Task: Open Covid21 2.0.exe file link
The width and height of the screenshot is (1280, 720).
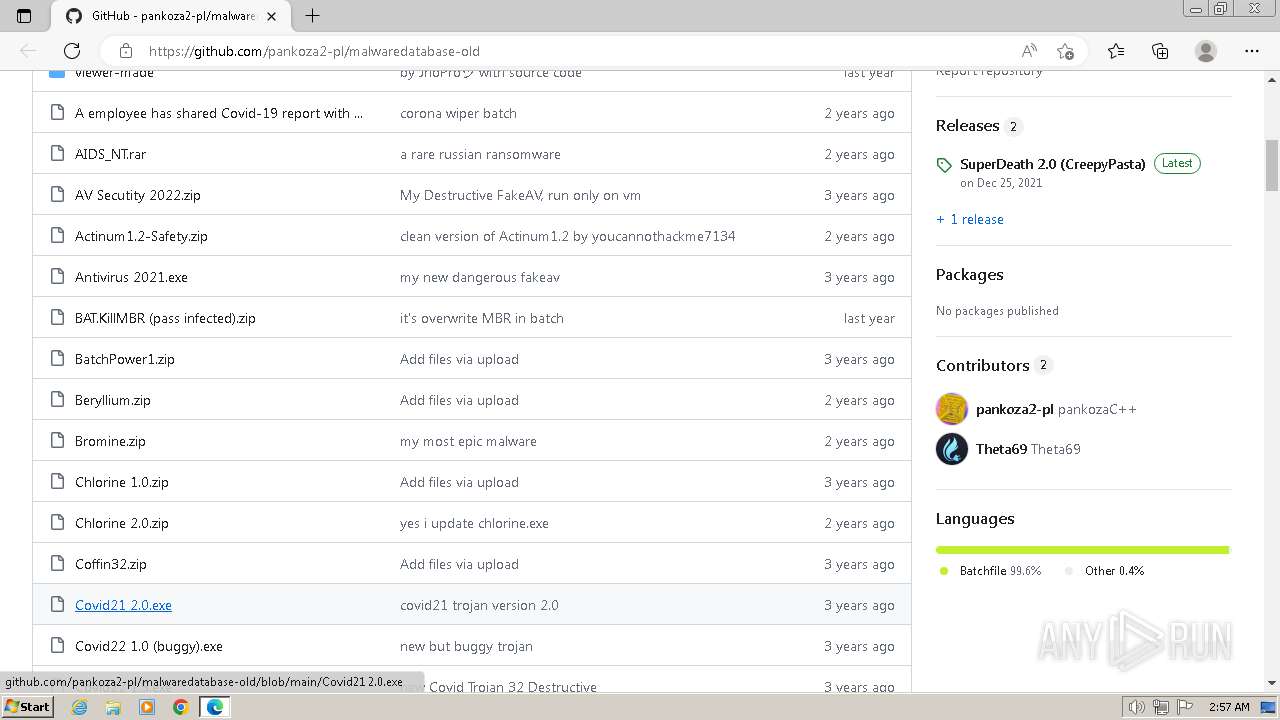Action: click(123, 605)
